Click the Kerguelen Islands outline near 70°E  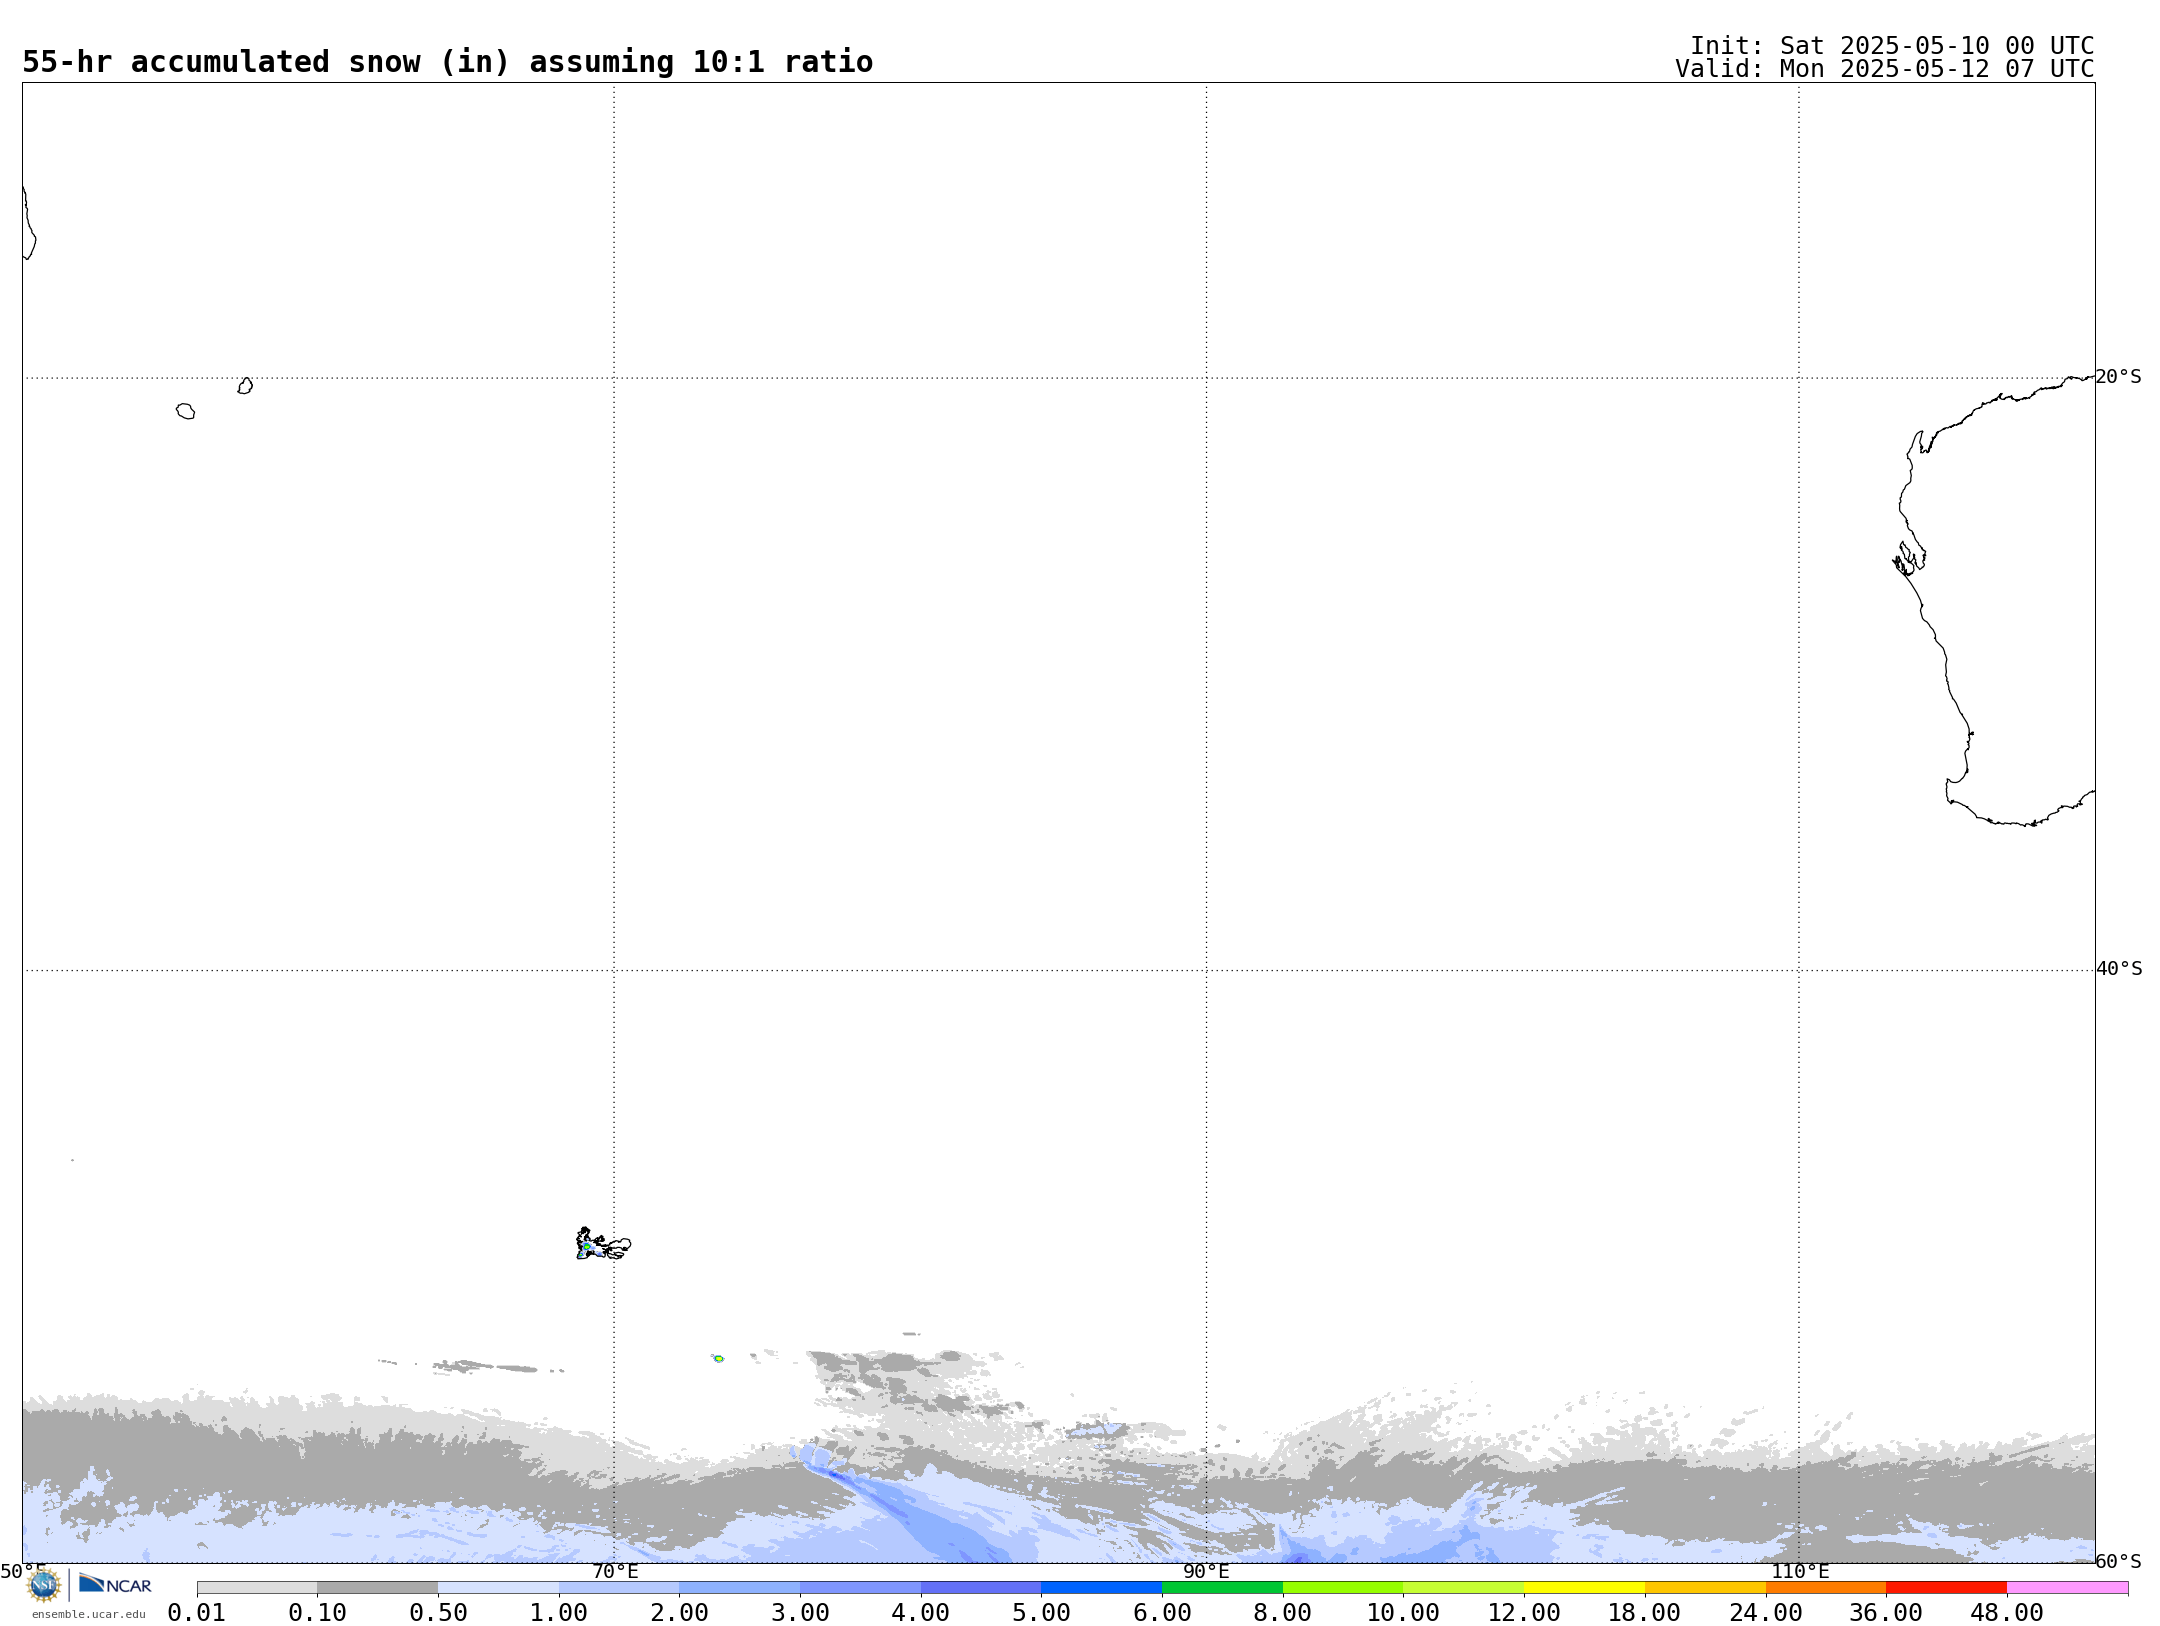[603, 1244]
